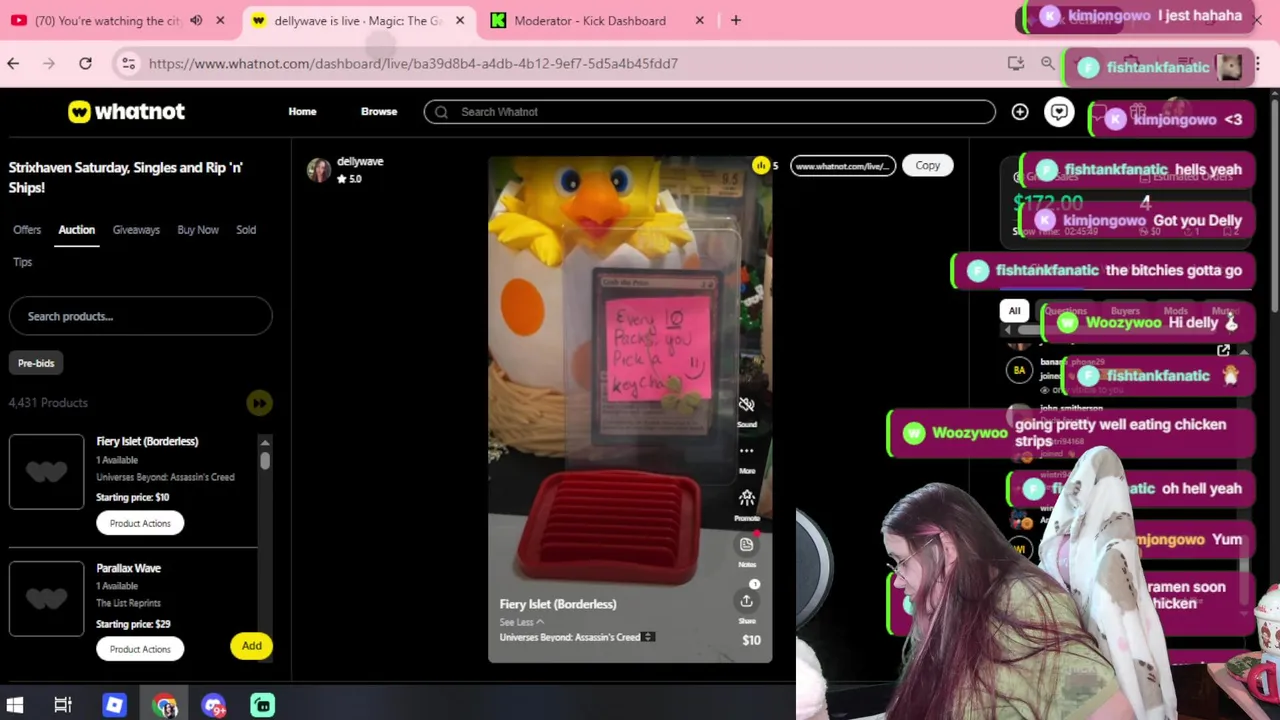Switch to the Buy Now tab

198,230
